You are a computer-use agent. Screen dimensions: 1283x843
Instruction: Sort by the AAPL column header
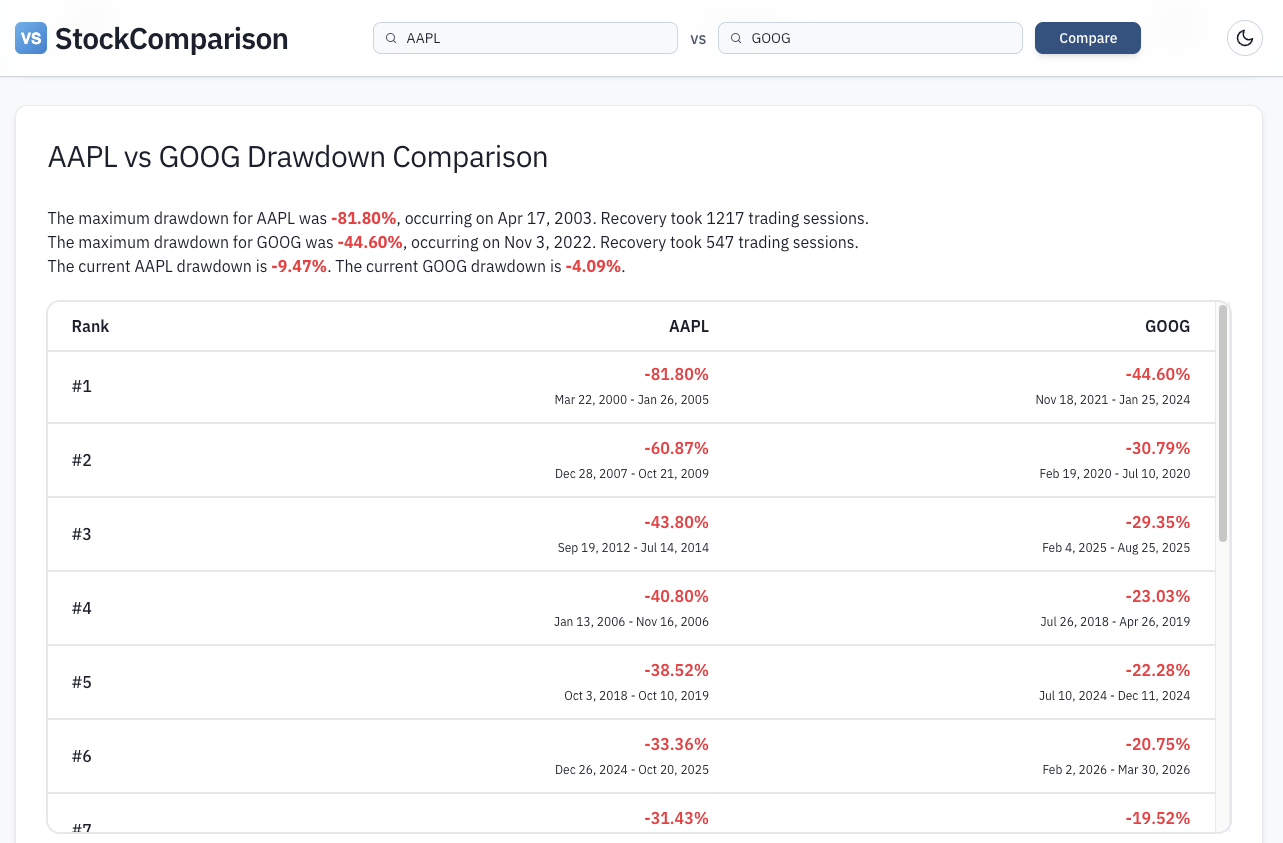[688, 326]
